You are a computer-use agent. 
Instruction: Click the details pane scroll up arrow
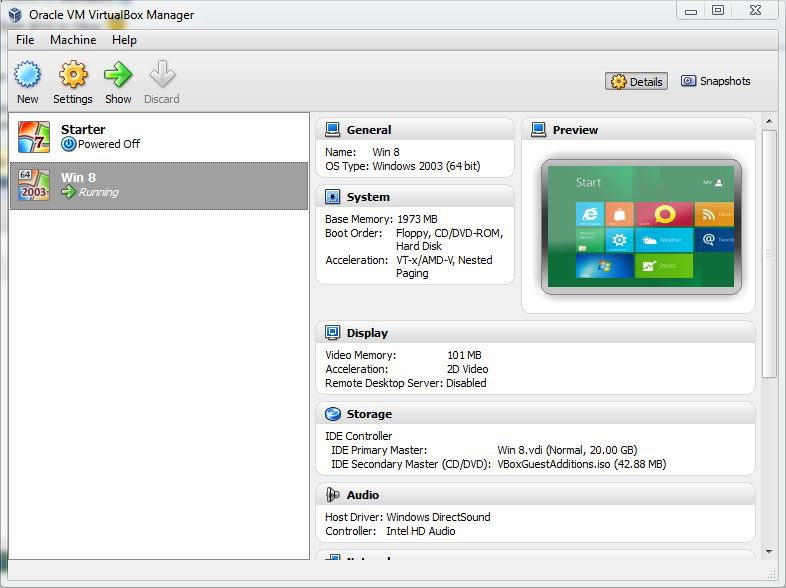pos(769,121)
